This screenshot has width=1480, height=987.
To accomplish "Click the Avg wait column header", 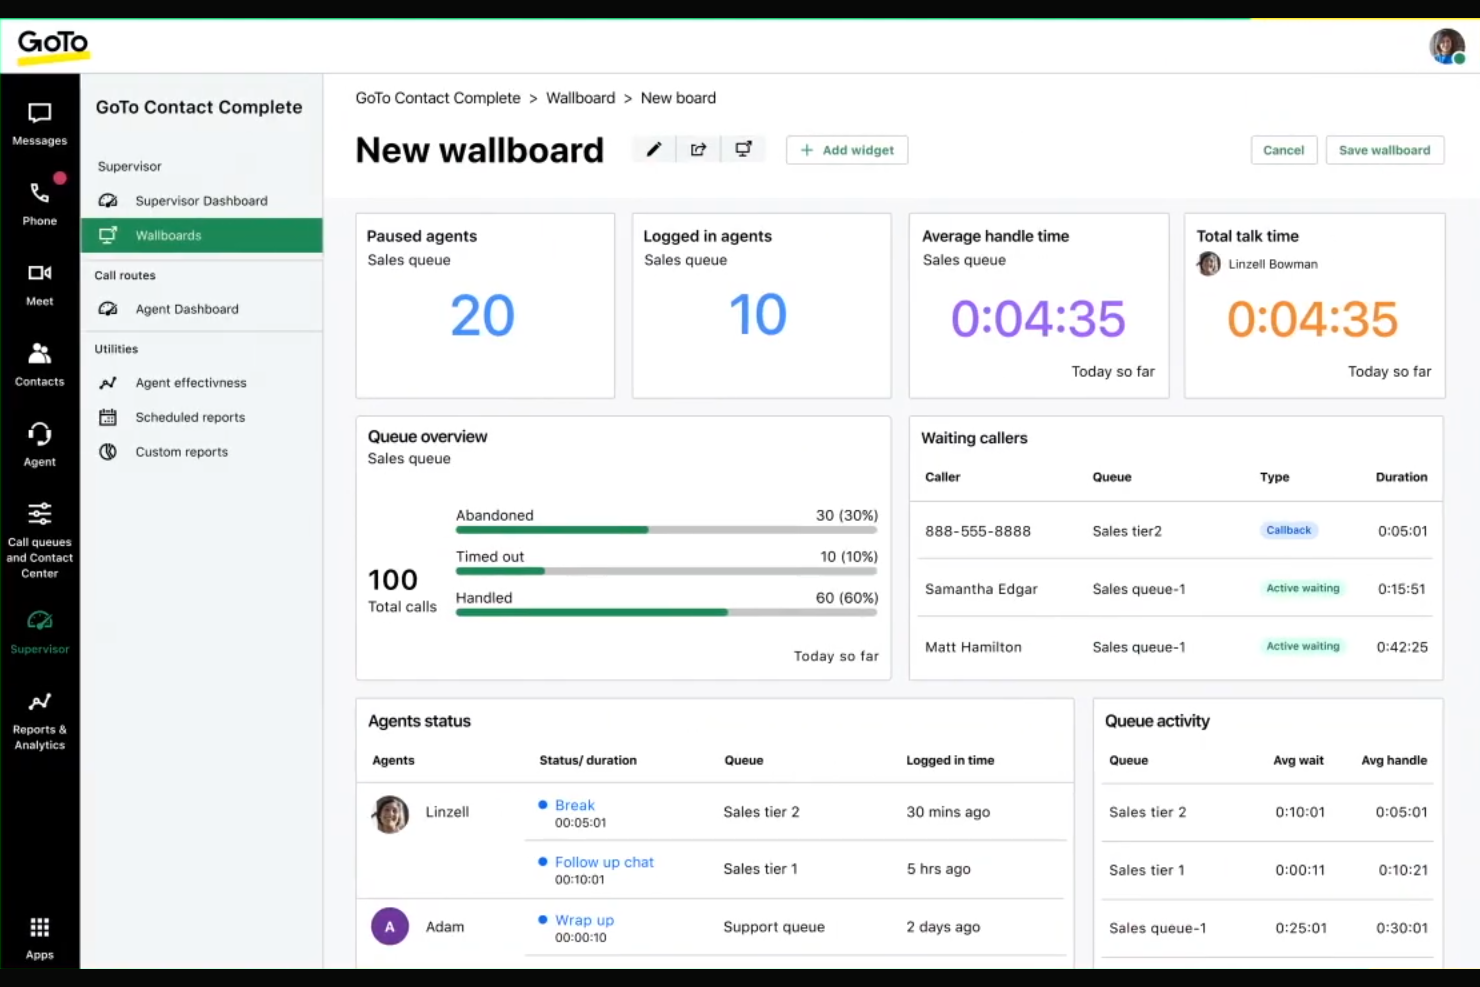I will tap(1298, 760).
